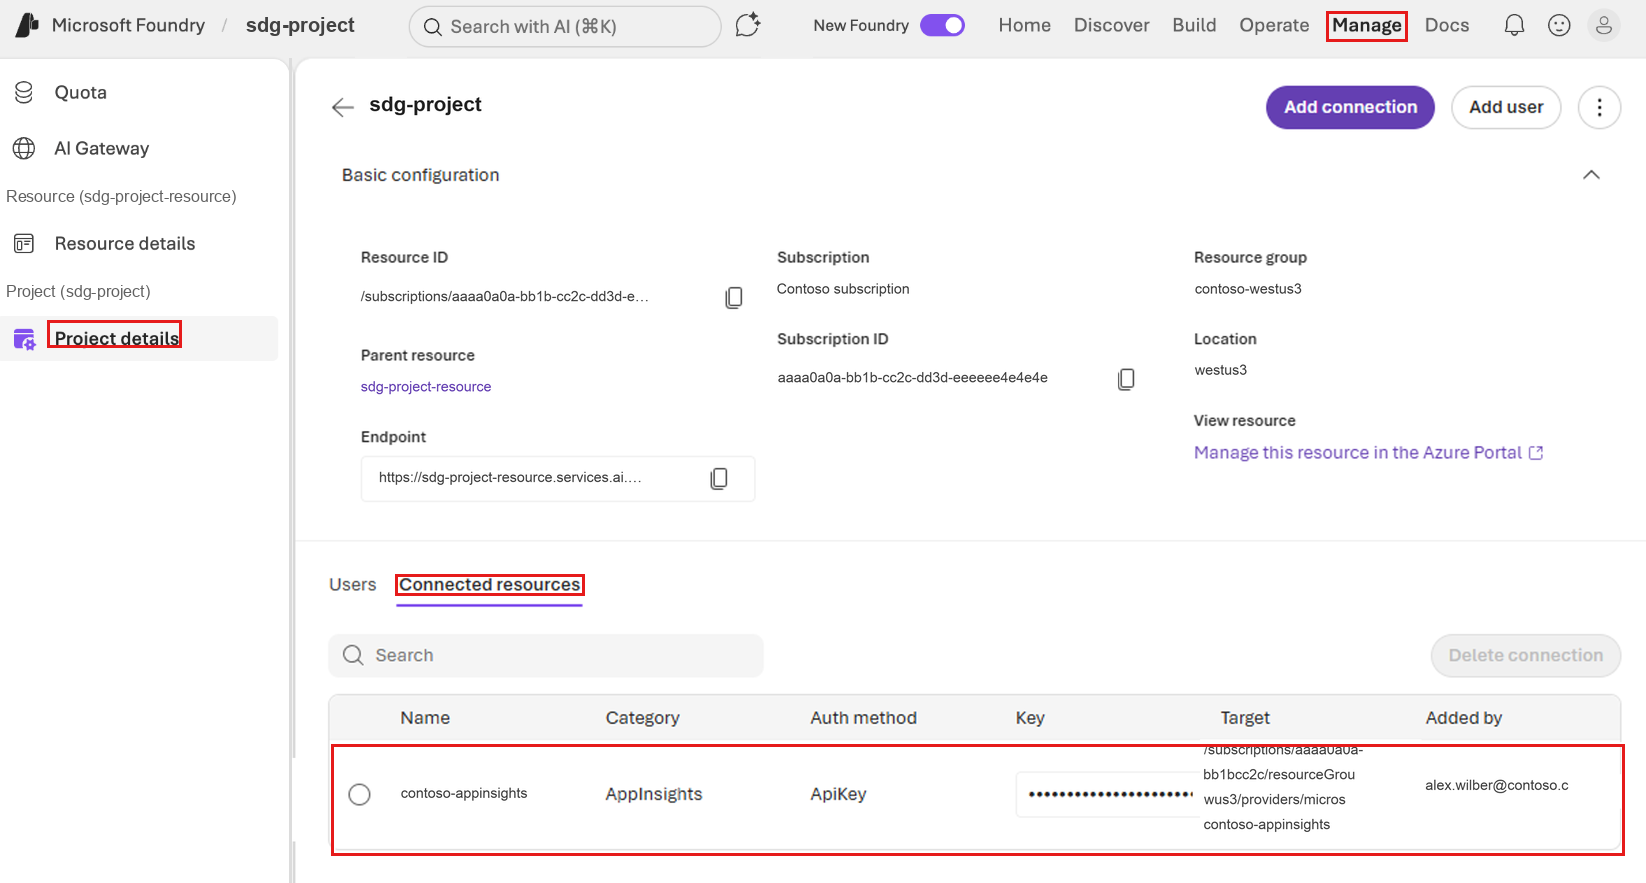Open the Discover tab
This screenshot has height=883, width=1646.
(x=1111, y=25)
